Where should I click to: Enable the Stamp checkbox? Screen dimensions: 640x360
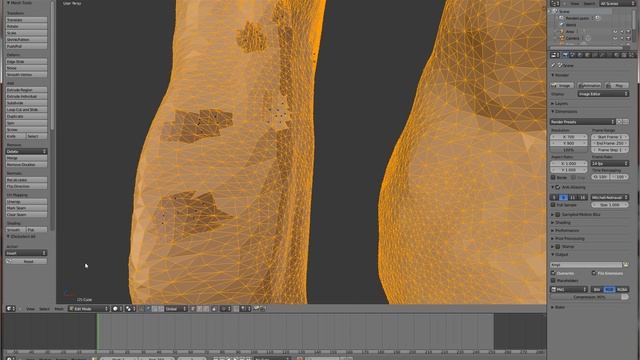coord(558,247)
